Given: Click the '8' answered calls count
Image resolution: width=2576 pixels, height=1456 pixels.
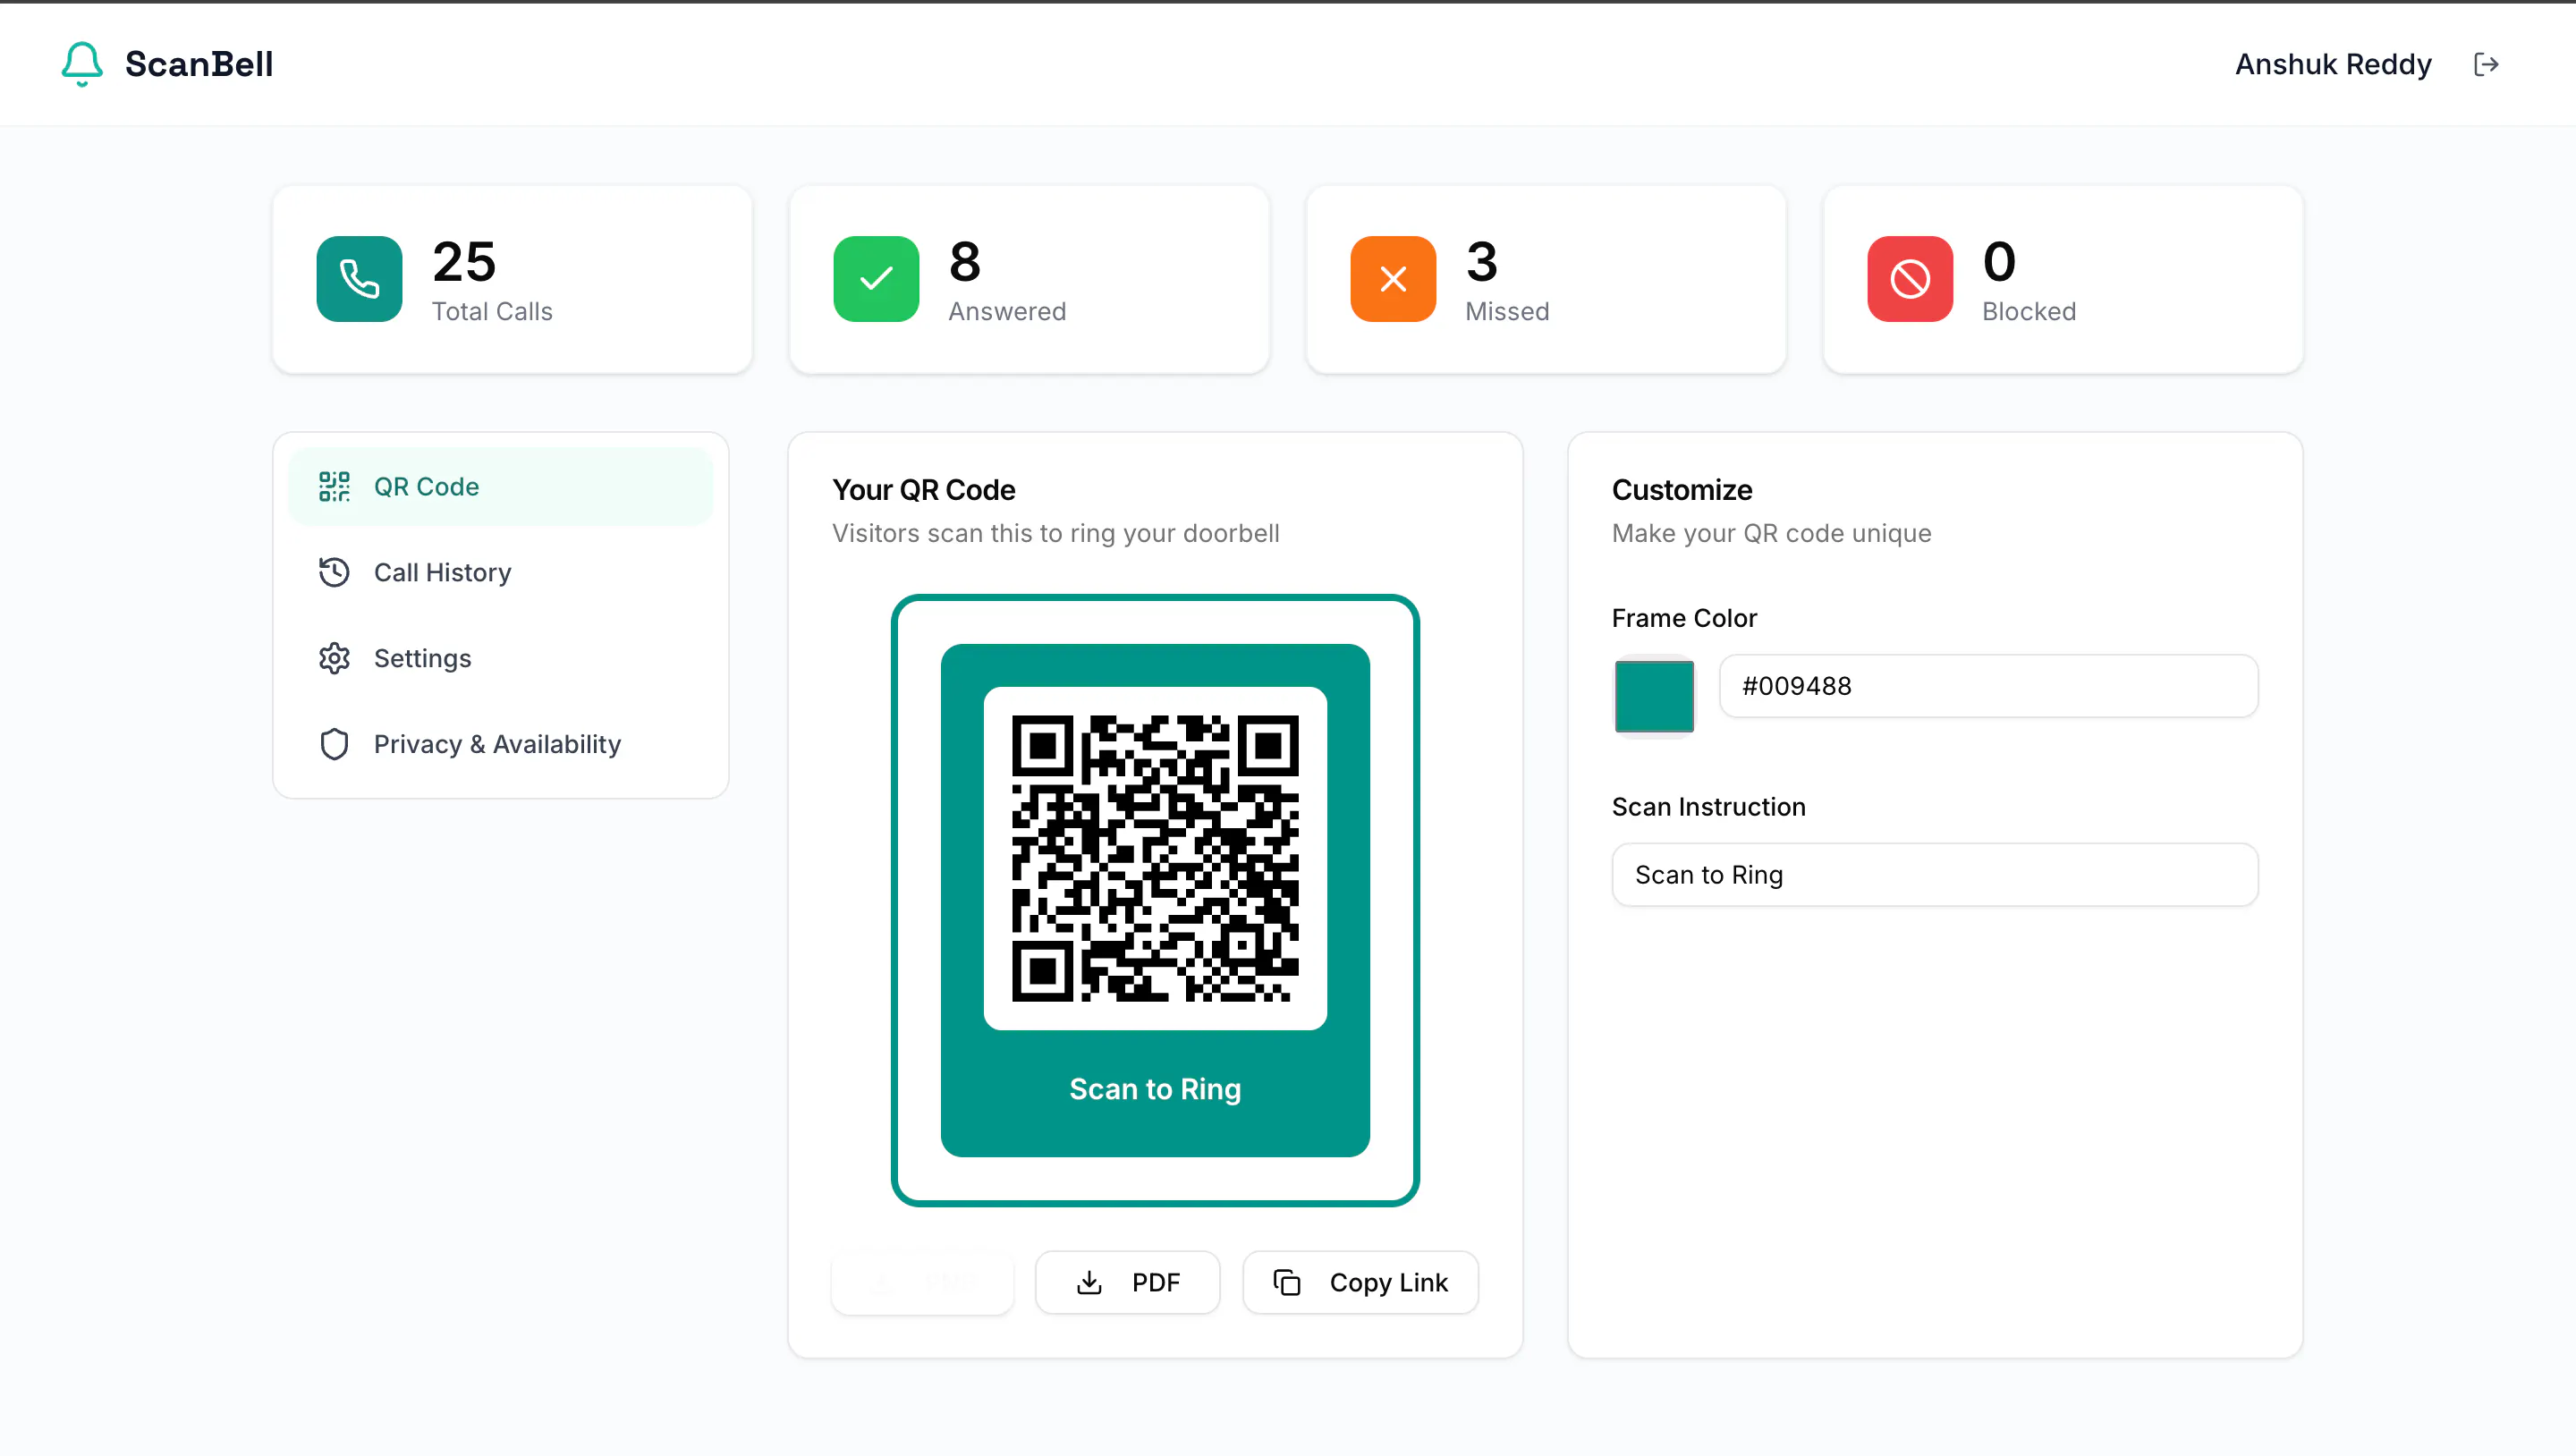Looking at the screenshot, I should point(965,262).
